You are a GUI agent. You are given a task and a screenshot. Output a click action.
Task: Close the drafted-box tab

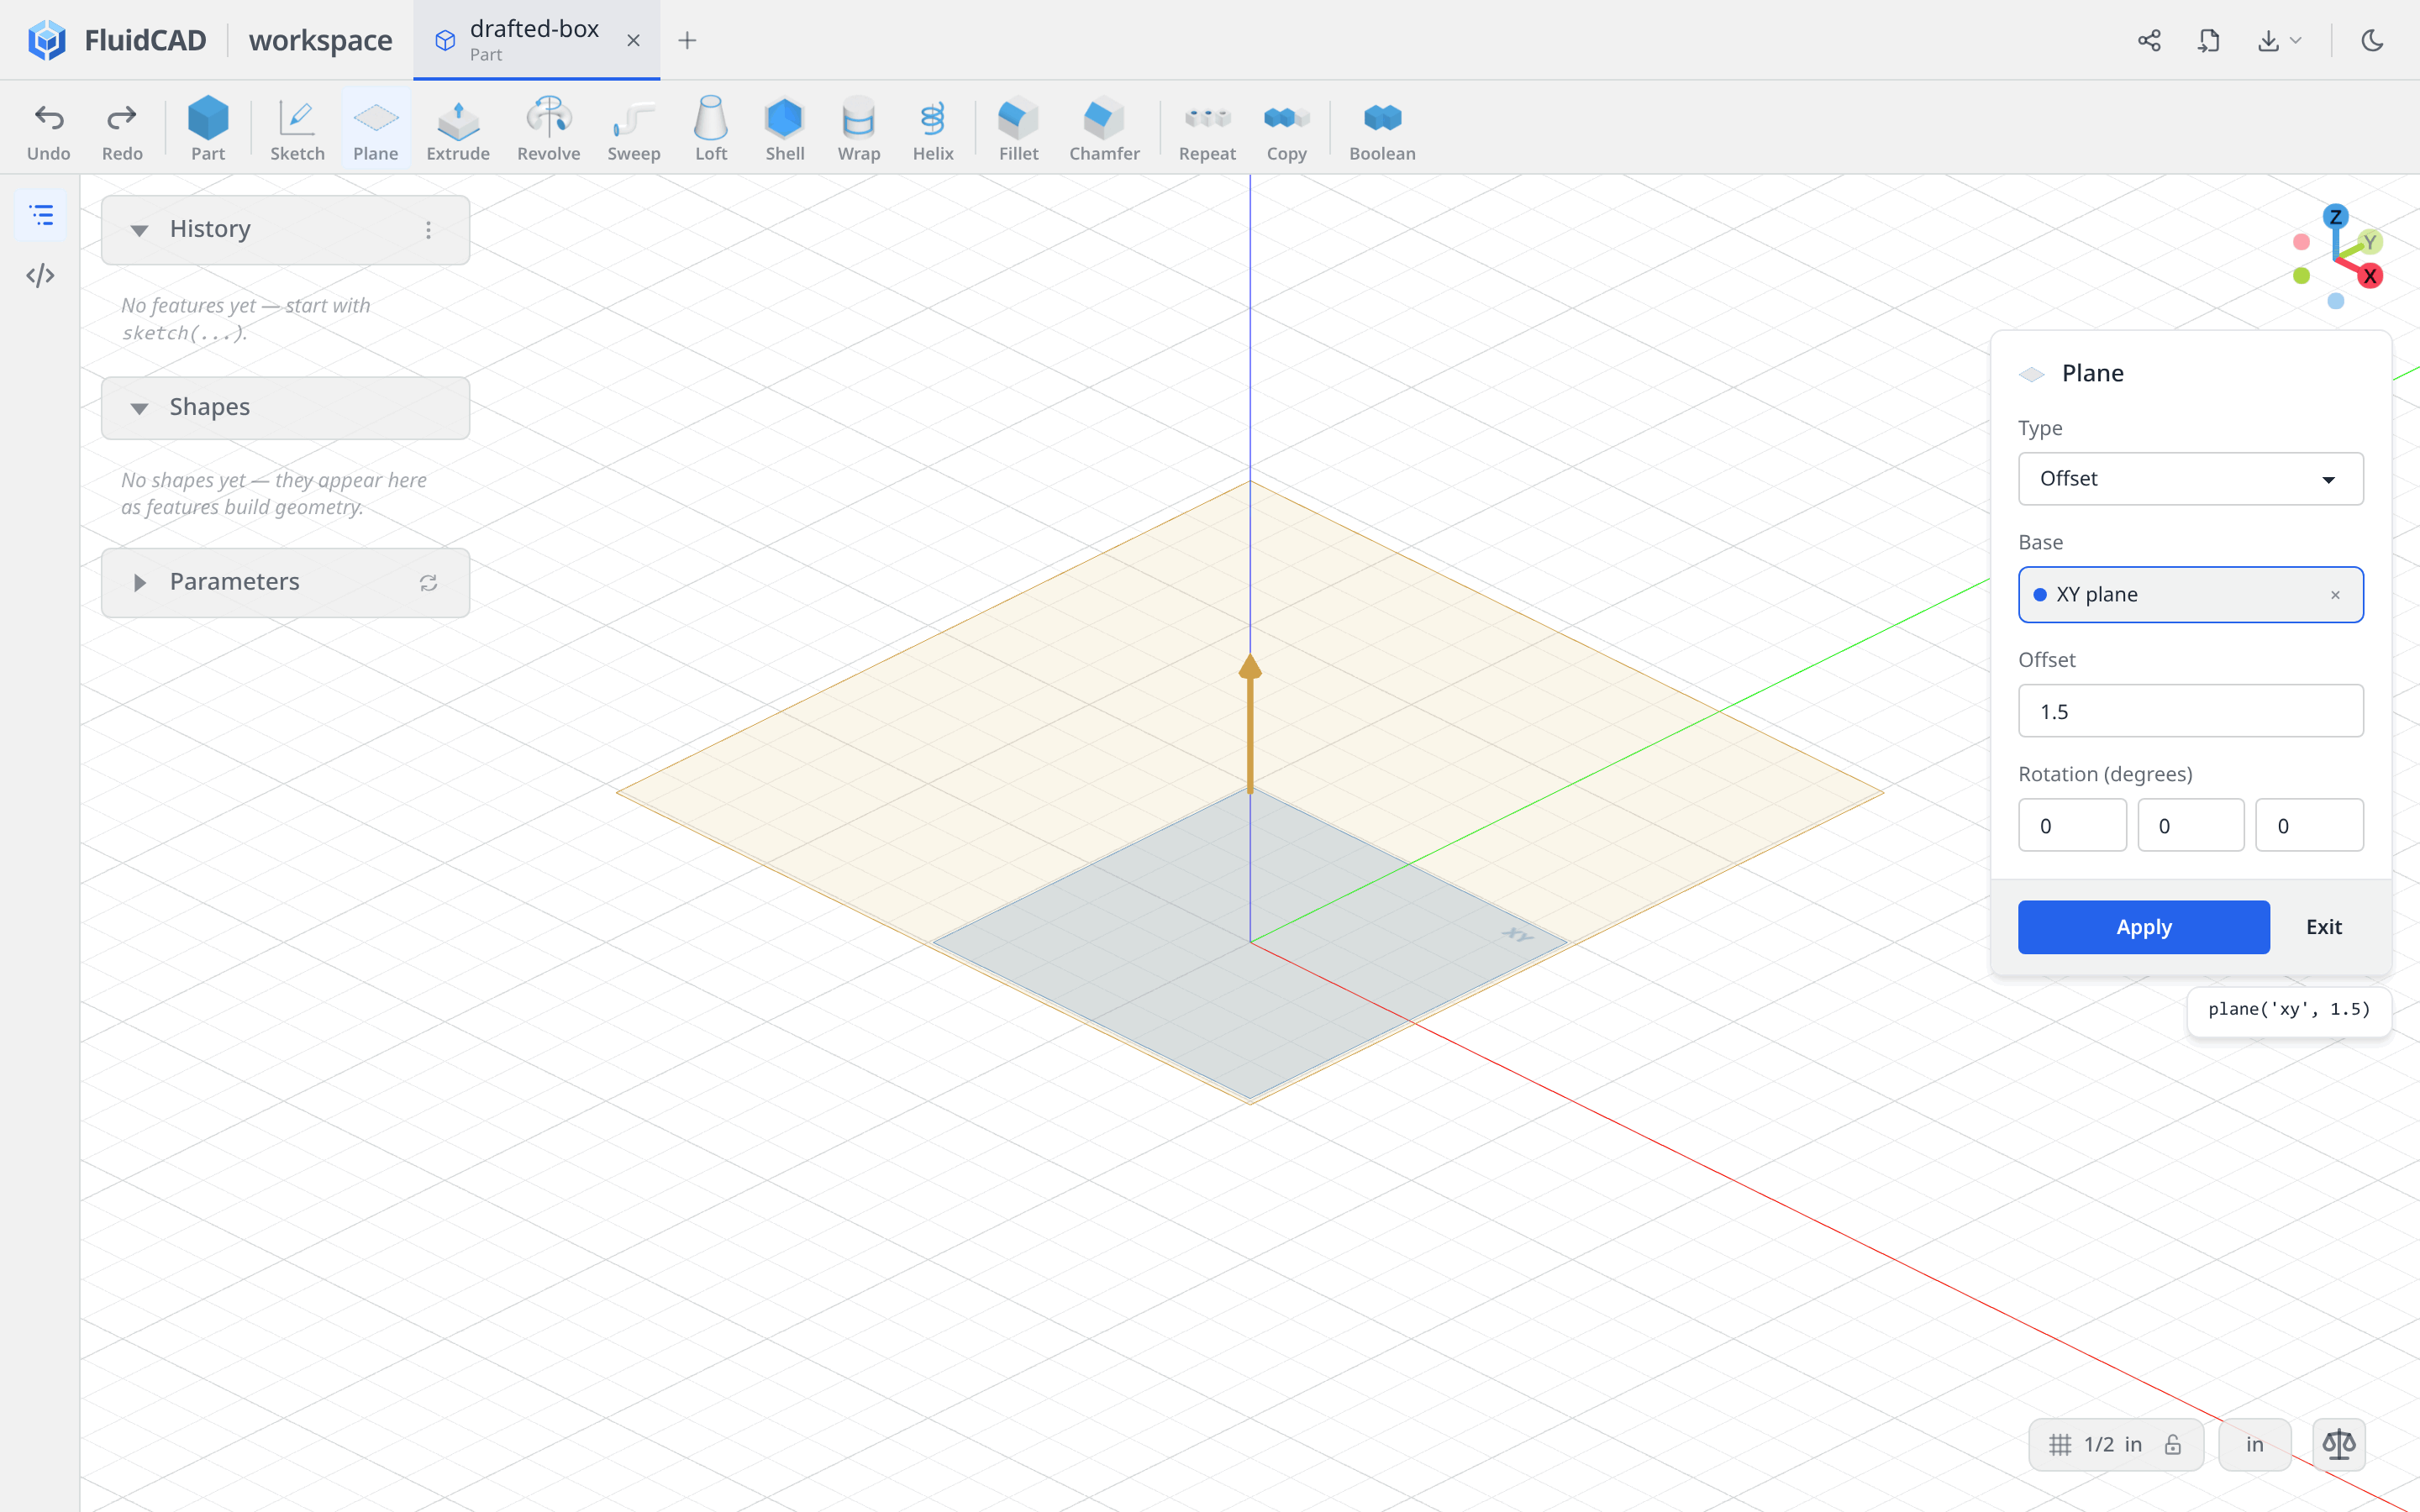[633, 40]
